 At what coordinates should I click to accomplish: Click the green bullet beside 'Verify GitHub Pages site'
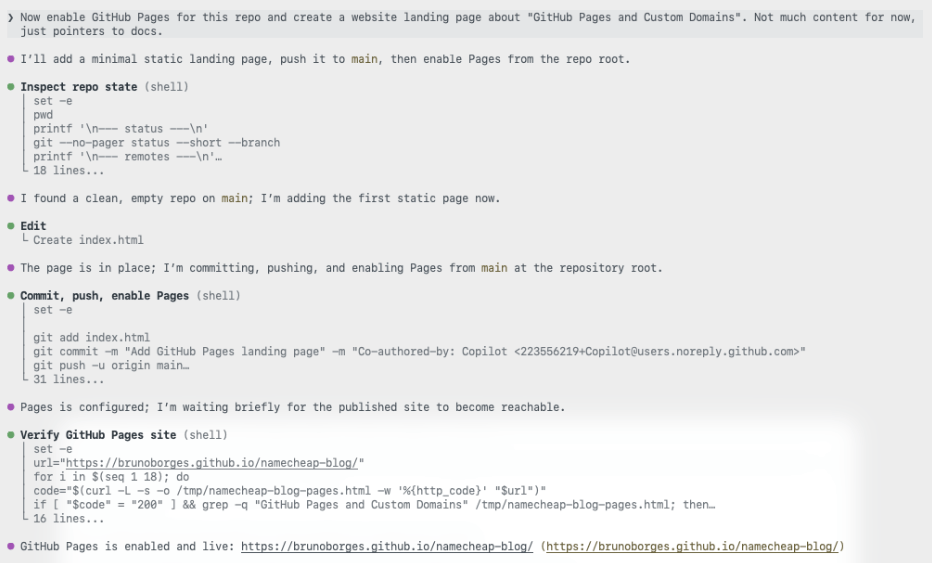11,435
